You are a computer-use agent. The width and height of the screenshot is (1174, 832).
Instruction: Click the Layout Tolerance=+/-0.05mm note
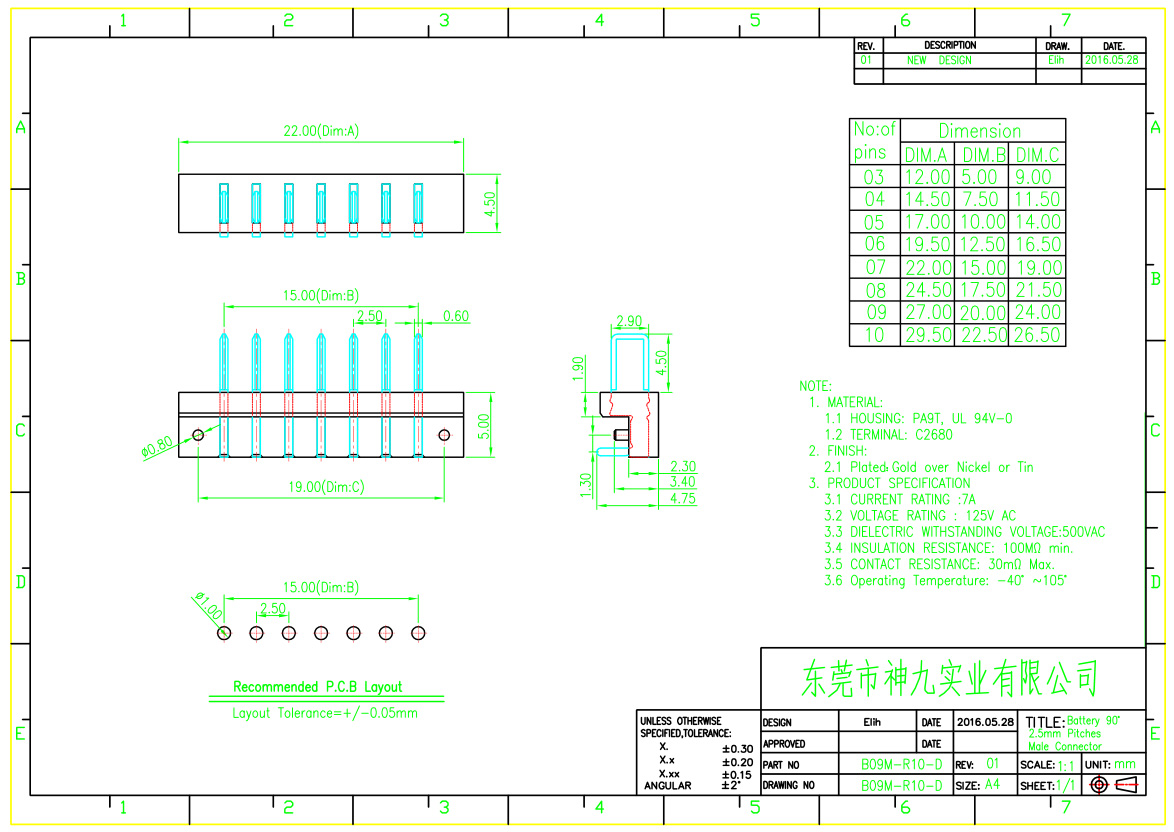[325, 713]
